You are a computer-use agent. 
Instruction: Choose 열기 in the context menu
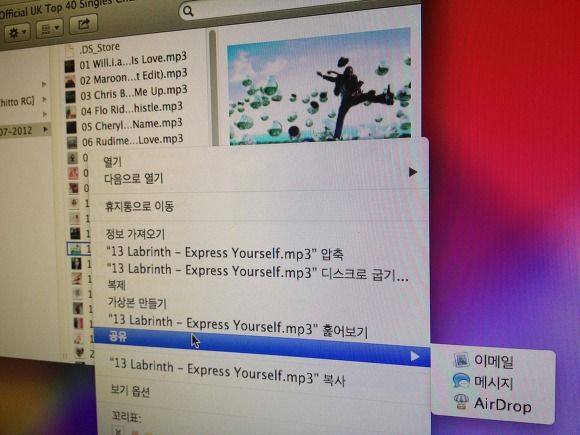[112, 161]
